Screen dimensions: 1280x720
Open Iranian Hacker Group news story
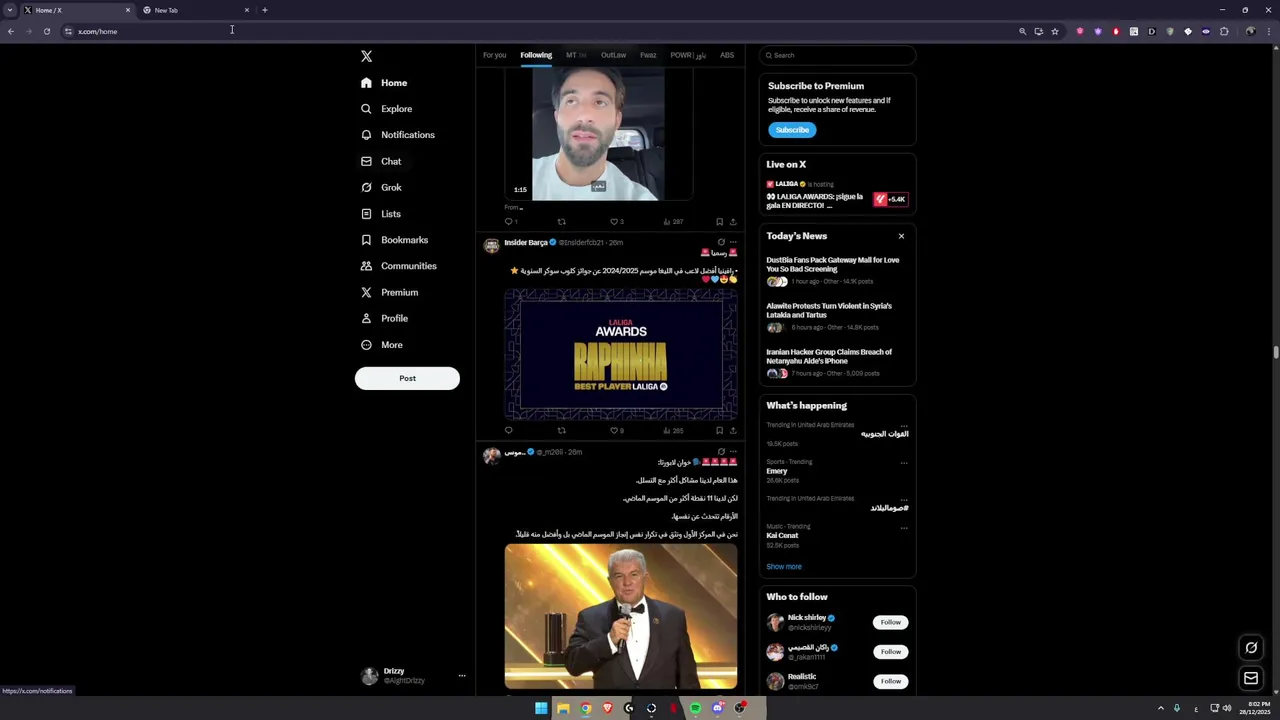(837, 364)
